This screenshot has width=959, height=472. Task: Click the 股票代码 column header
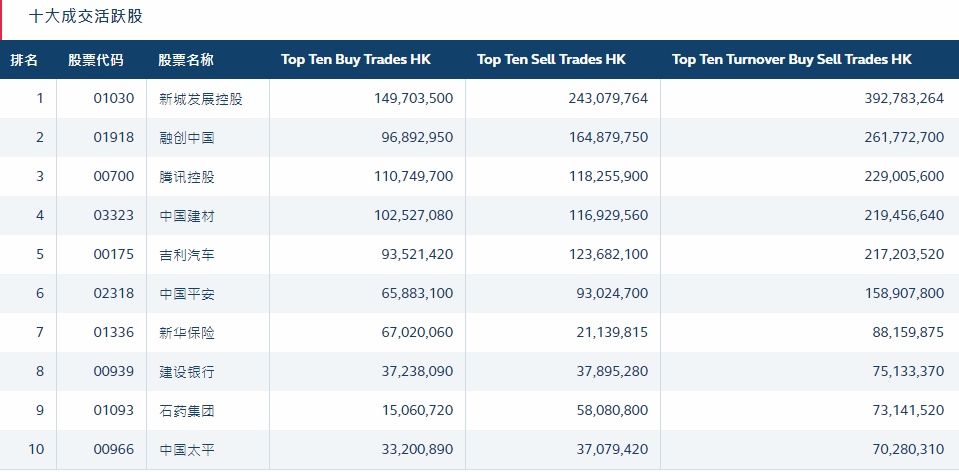pos(96,60)
